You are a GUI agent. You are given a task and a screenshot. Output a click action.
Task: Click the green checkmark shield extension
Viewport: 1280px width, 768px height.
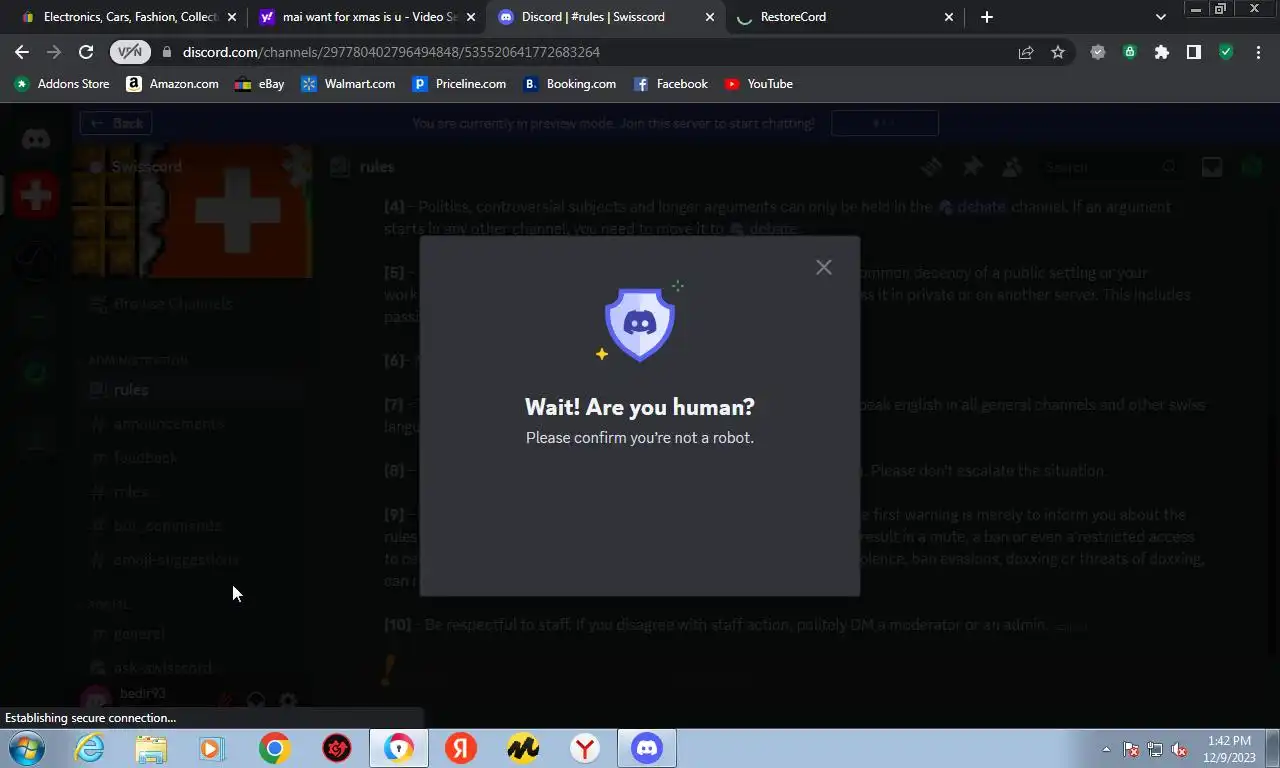1226,52
